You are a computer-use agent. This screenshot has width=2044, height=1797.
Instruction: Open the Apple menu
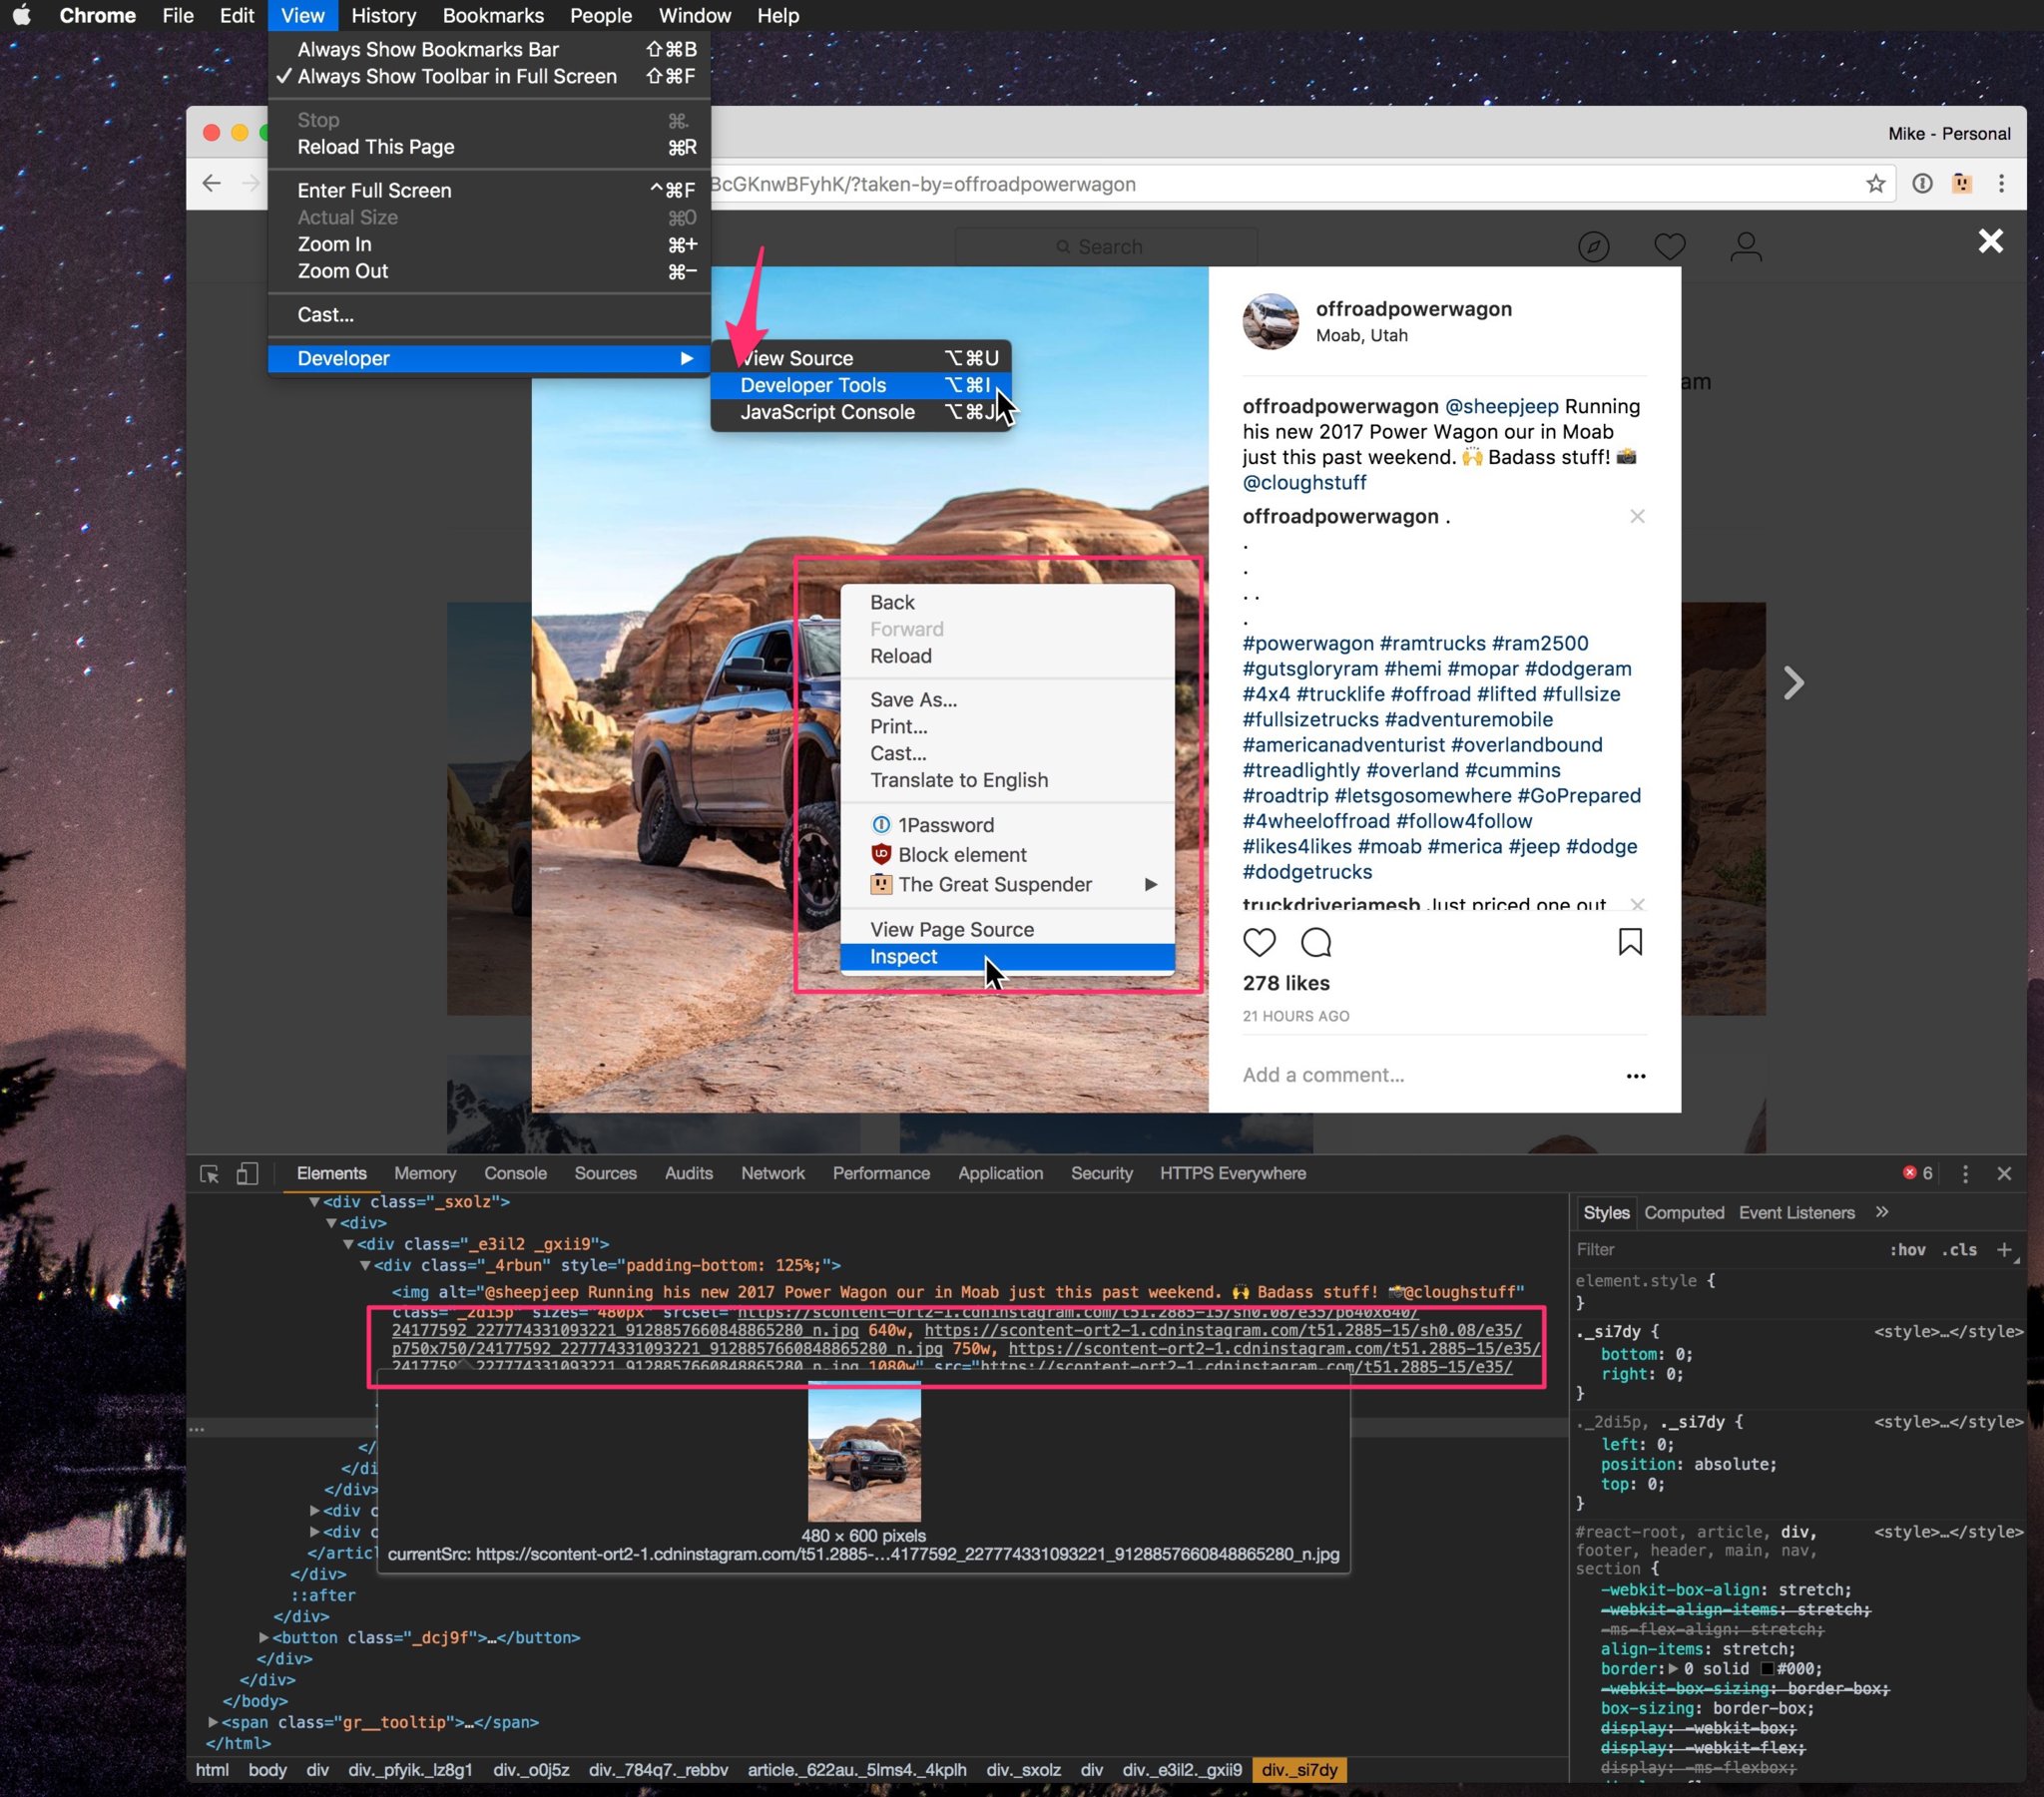click(21, 15)
